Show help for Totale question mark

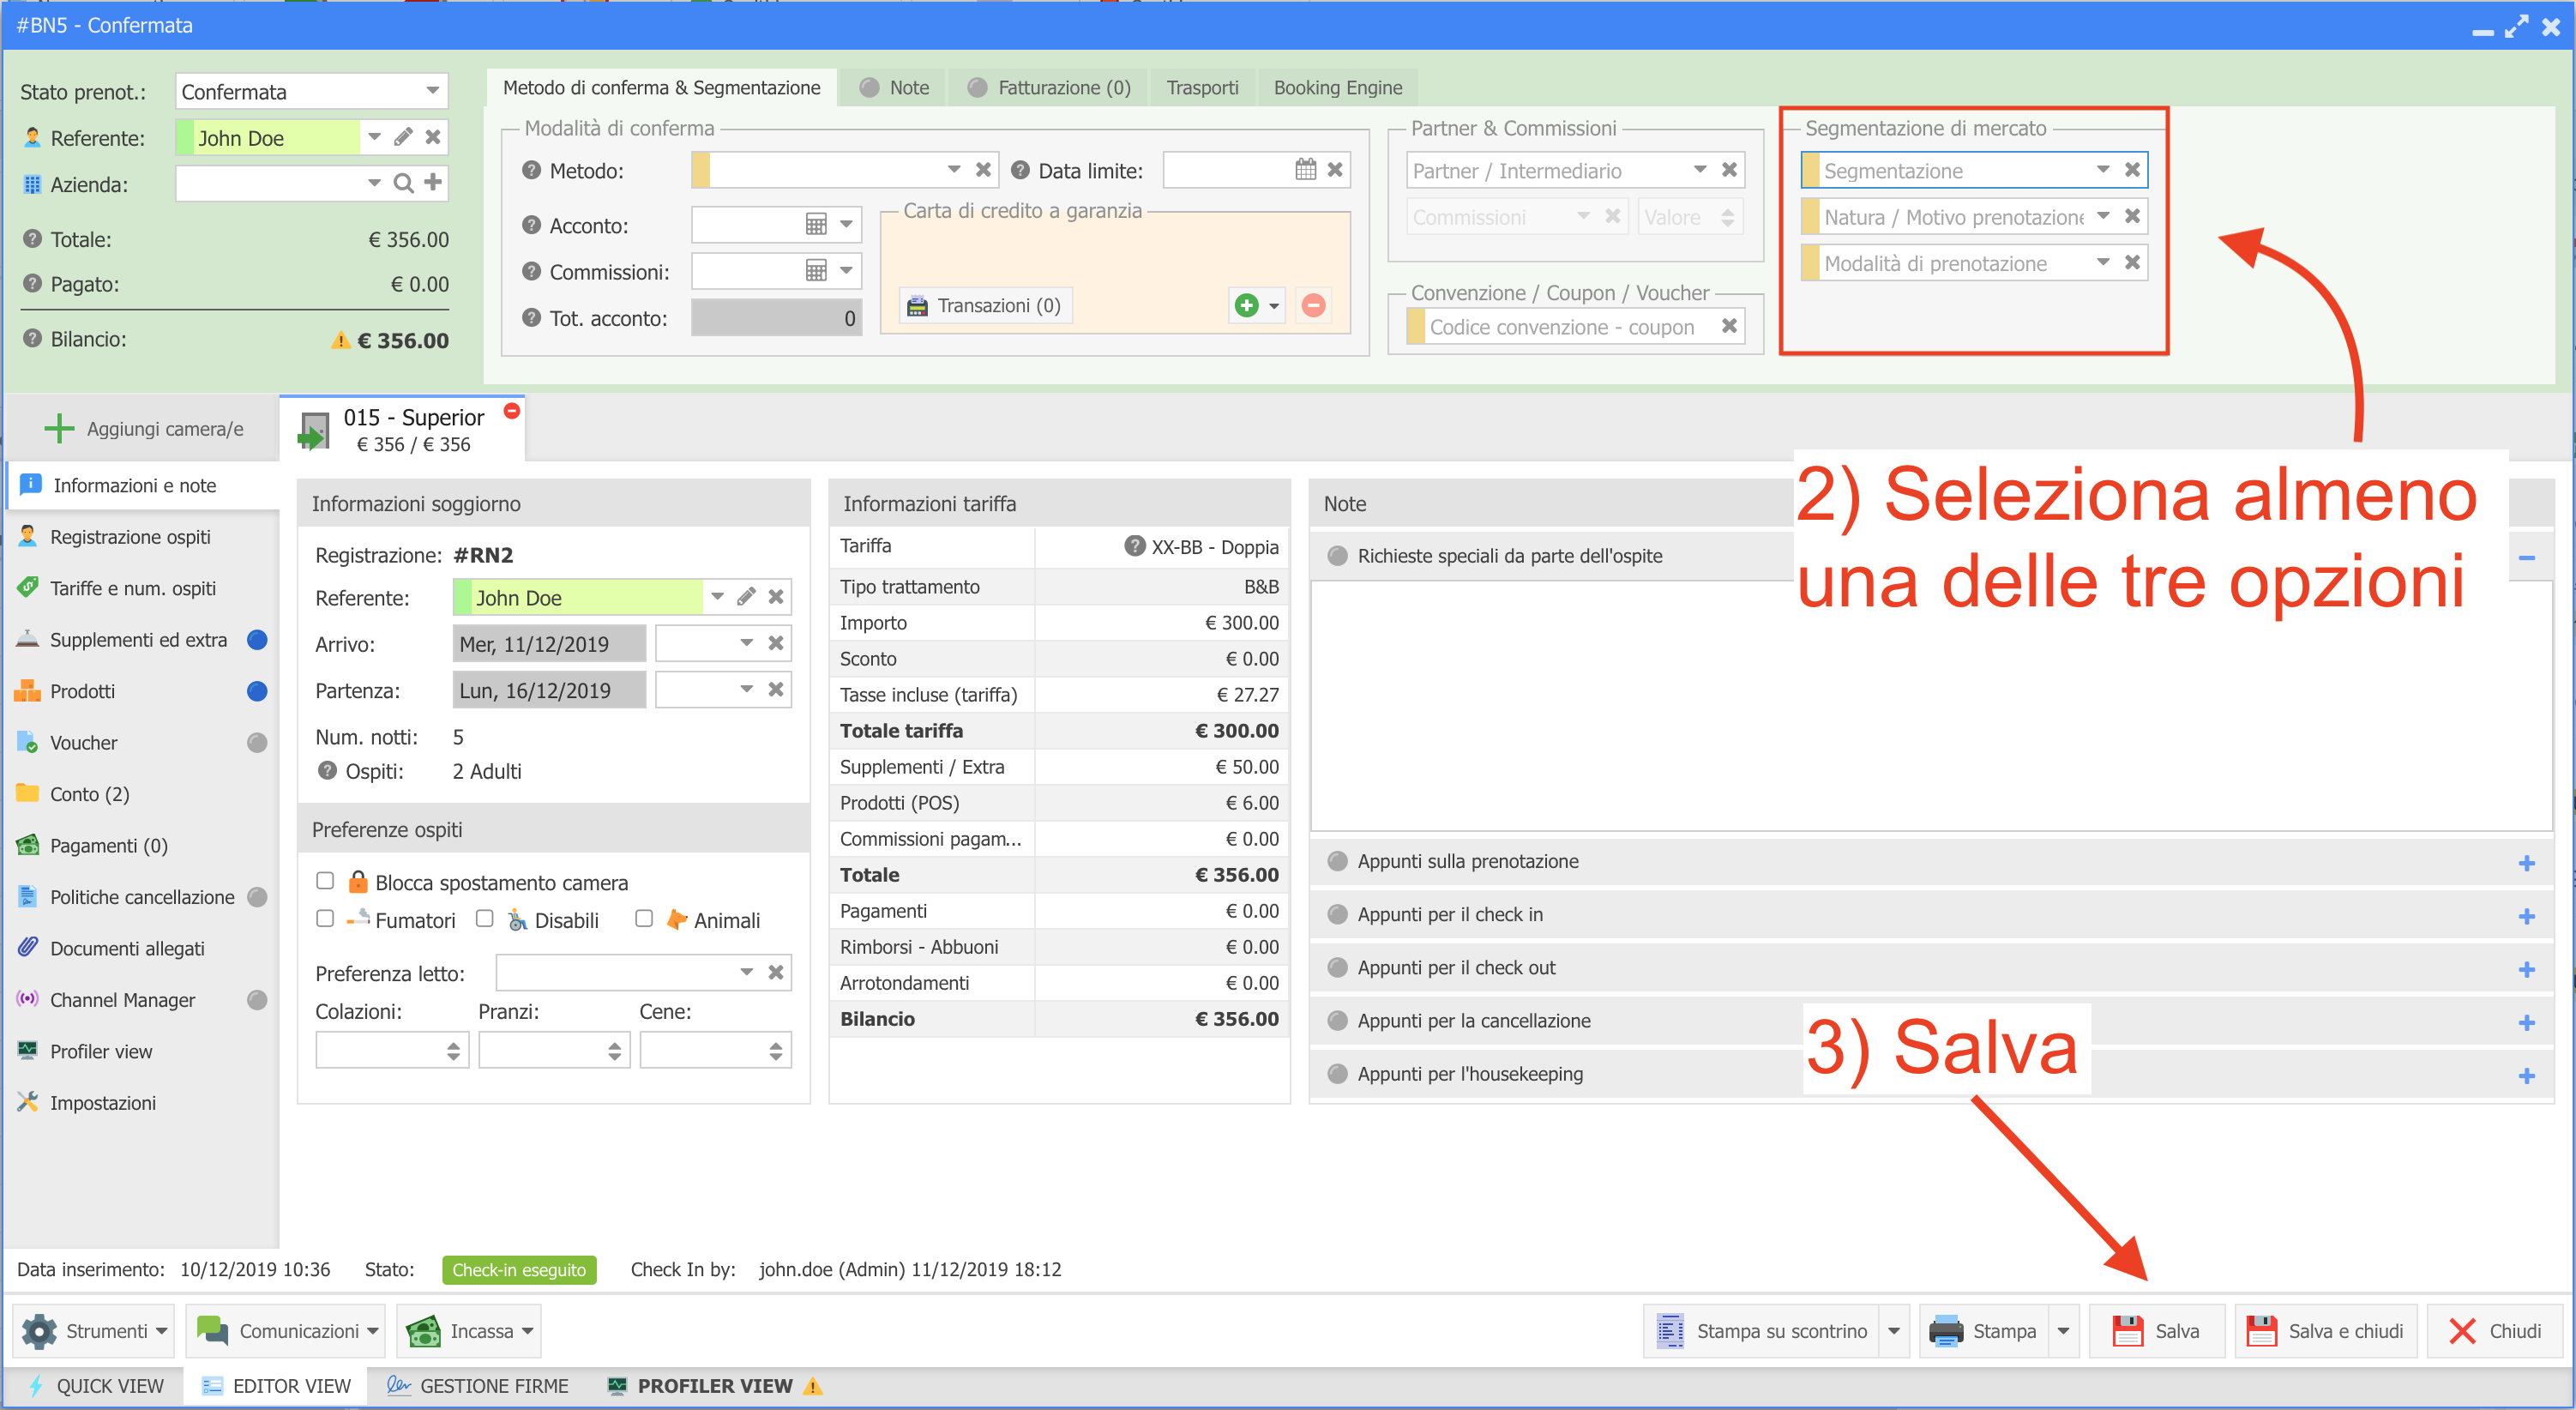[x=33, y=238]
